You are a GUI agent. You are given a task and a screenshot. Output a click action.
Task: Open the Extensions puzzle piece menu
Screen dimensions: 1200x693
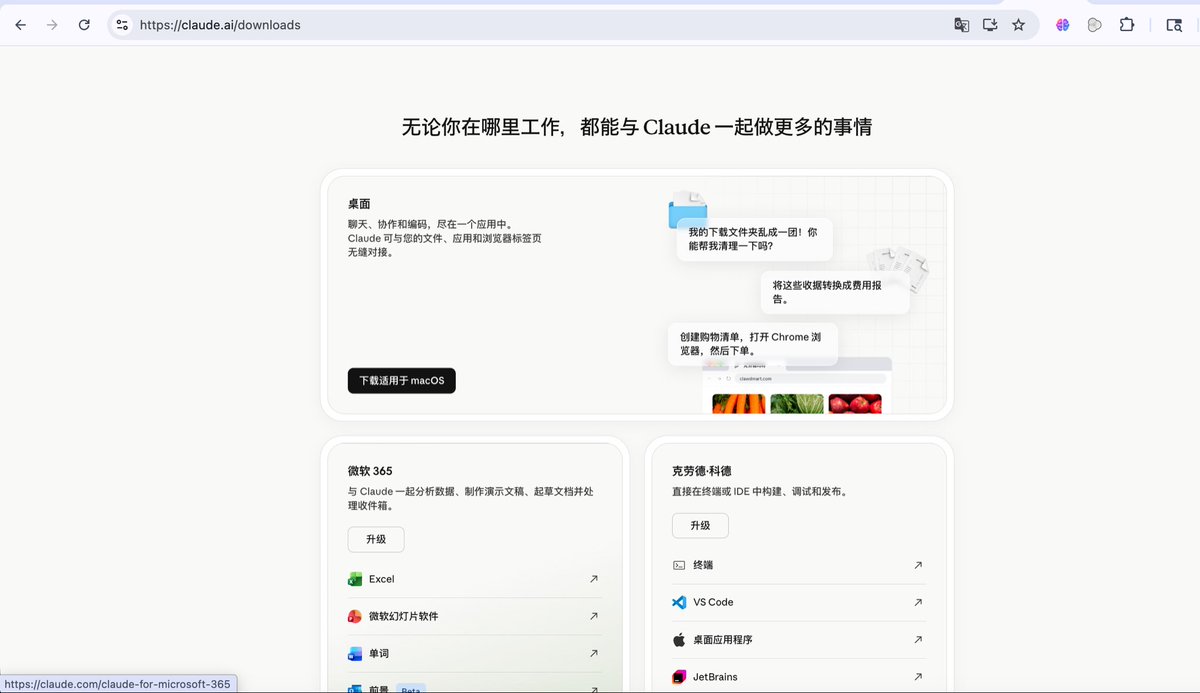[x=1127, y=25]
